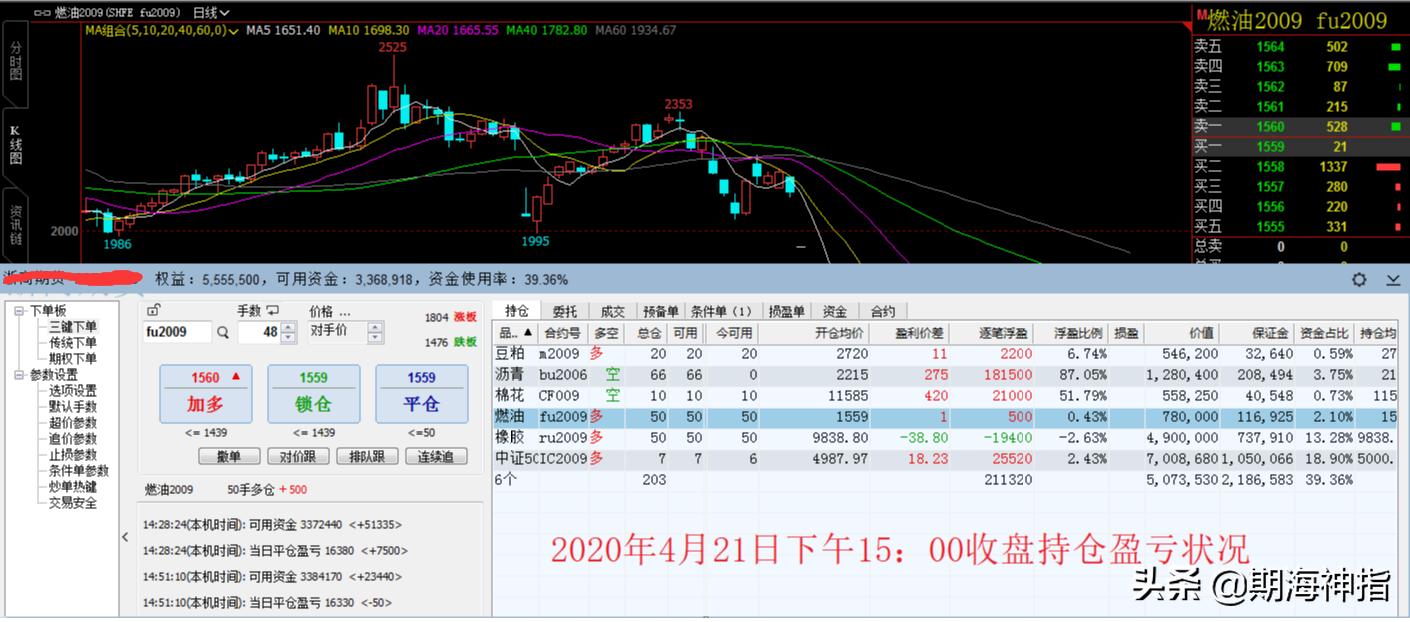Collapse order panel with left chevron arrow
This screenshot has width=1410, height=622.
[124, 536]
